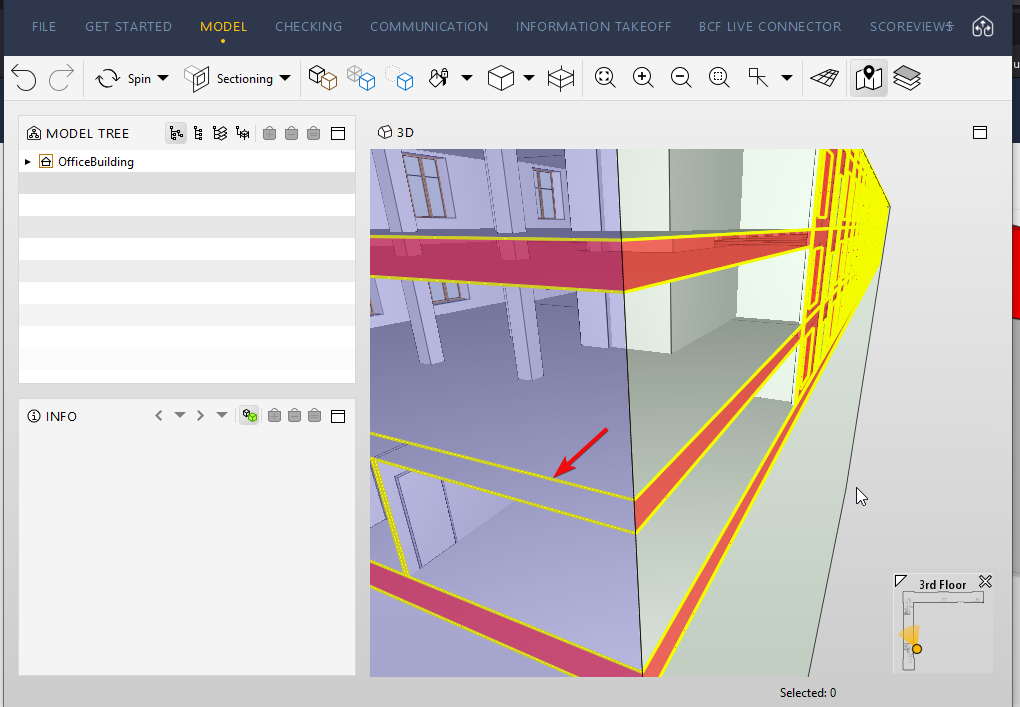Image resolution: width=1020 pixels, height=707 pixels.
Task: Maximize the Info panel
Action: coord(338,416)
